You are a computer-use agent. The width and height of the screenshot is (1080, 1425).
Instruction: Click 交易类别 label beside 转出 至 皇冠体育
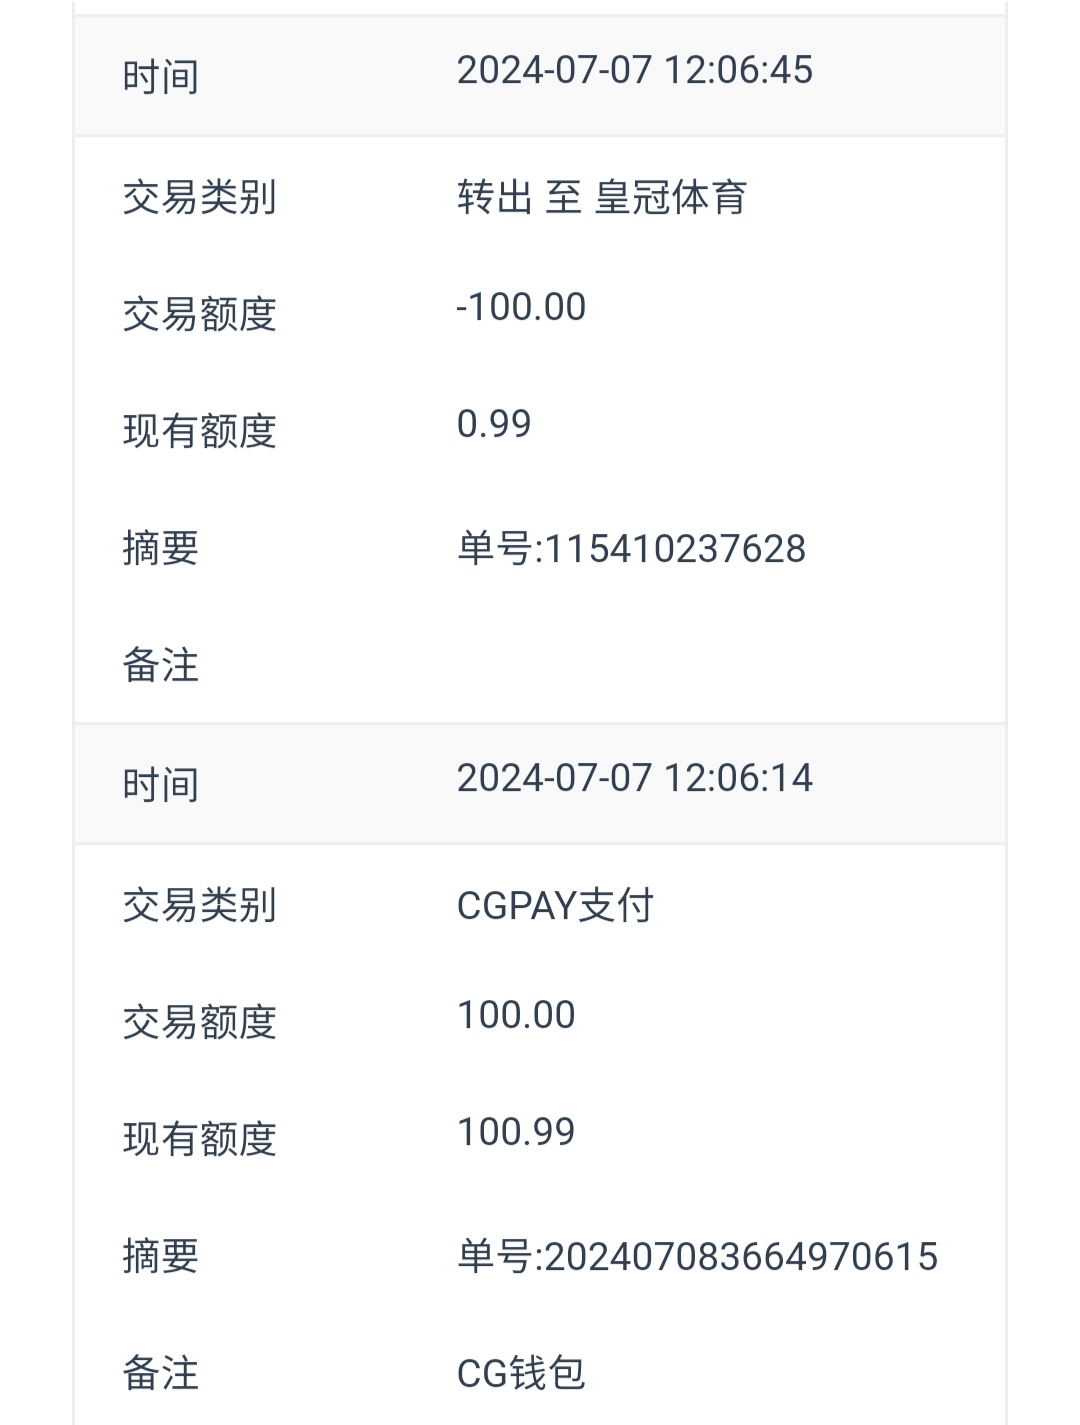(199, 197)
